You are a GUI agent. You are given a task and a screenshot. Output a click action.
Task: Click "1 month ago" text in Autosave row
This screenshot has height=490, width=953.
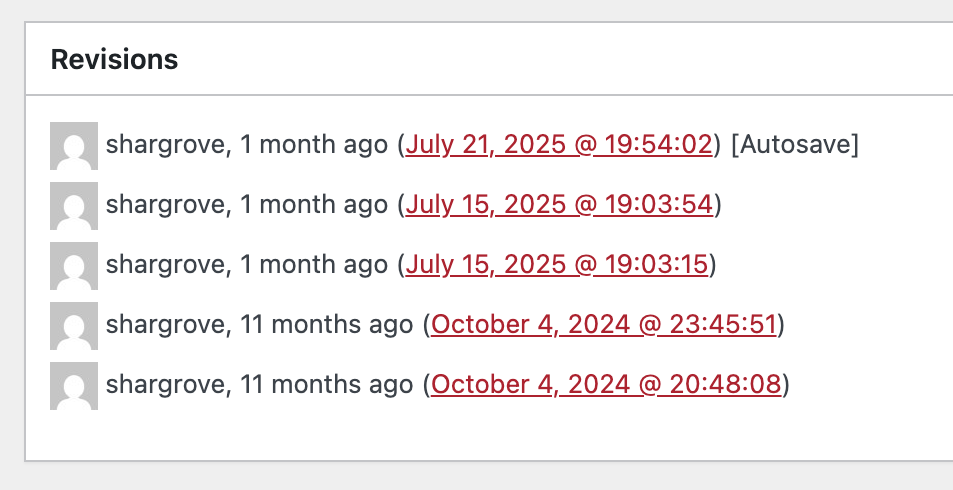314,146
